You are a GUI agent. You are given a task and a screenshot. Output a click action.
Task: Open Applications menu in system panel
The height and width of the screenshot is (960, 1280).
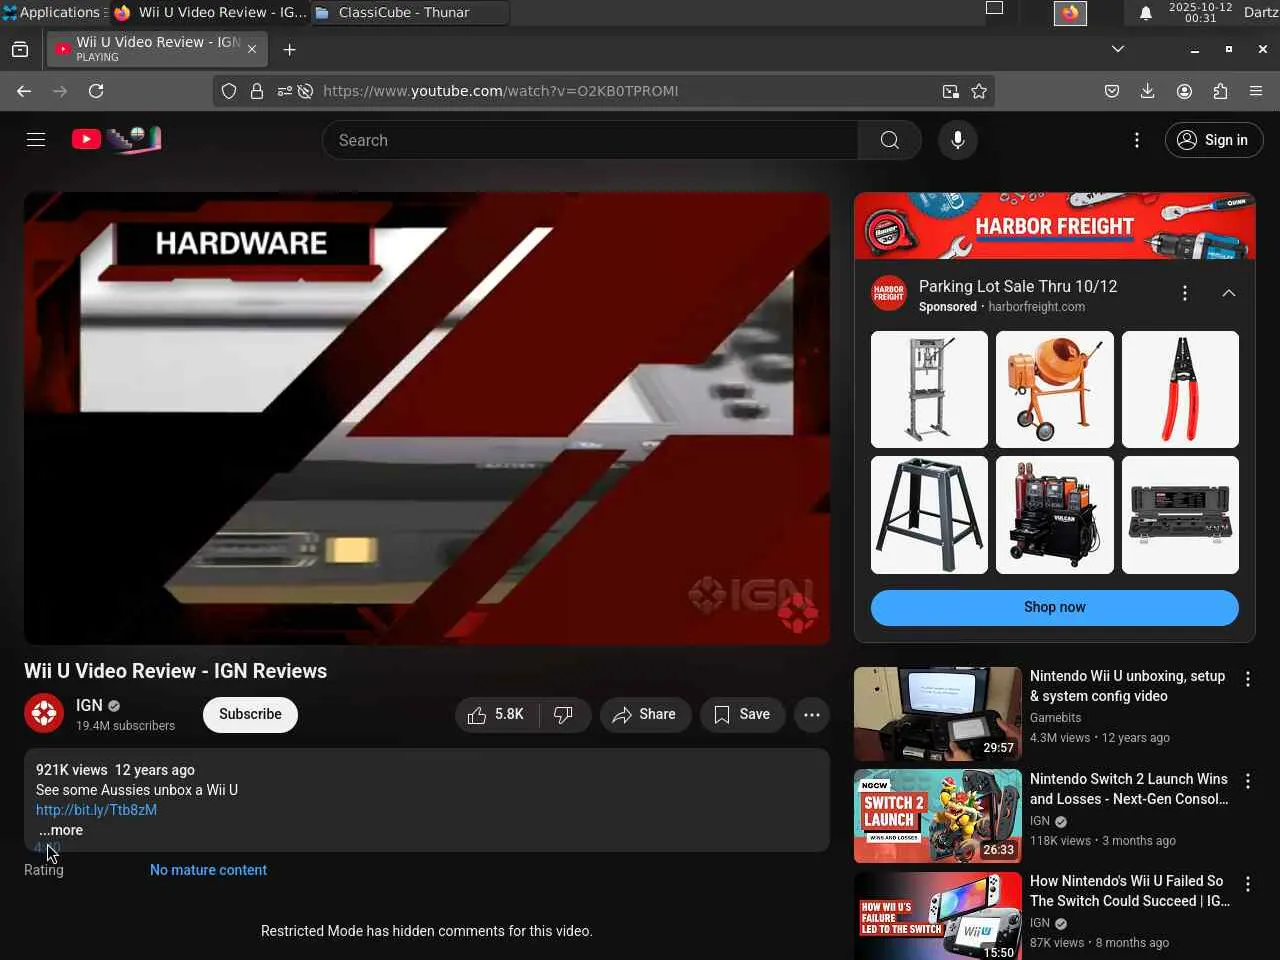(x=52, y=12)
